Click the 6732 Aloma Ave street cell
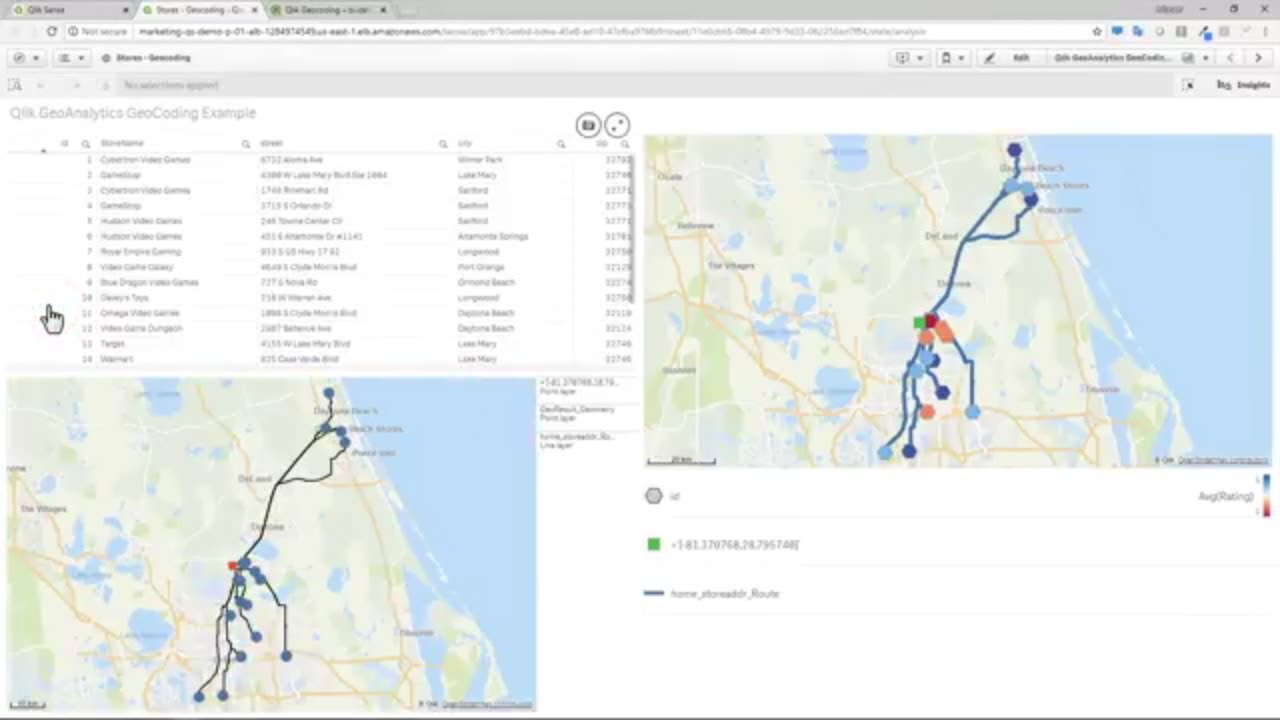The height and width of the screenshot is (720, 1280). 291,160
